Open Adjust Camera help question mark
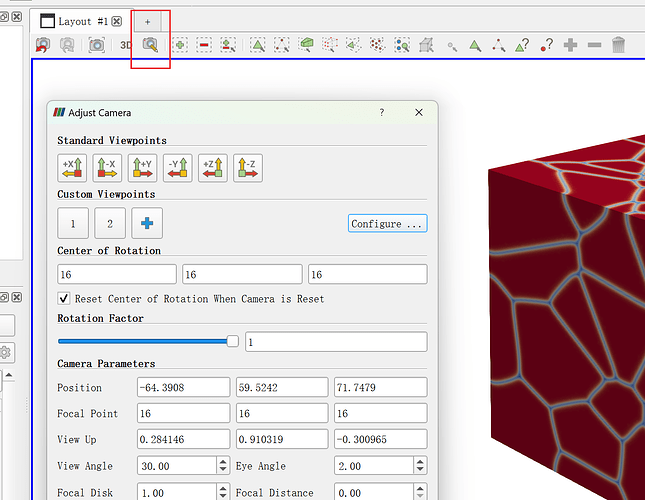645x500 pixels. pyautogui.click(x=382, y=112)
